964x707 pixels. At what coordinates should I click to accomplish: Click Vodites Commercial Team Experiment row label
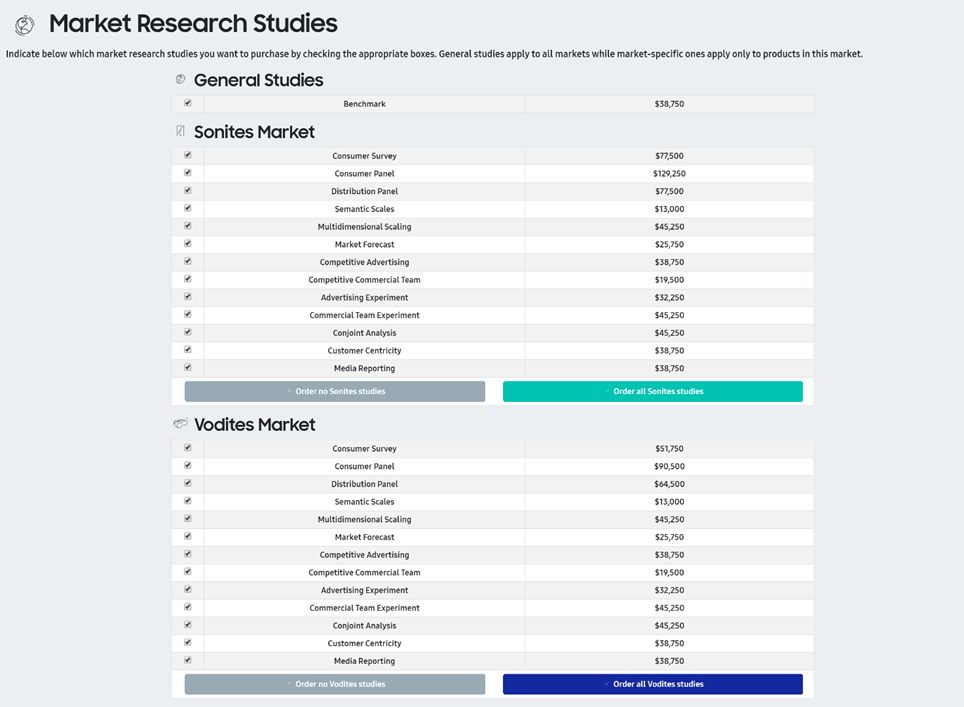[365, 608]
